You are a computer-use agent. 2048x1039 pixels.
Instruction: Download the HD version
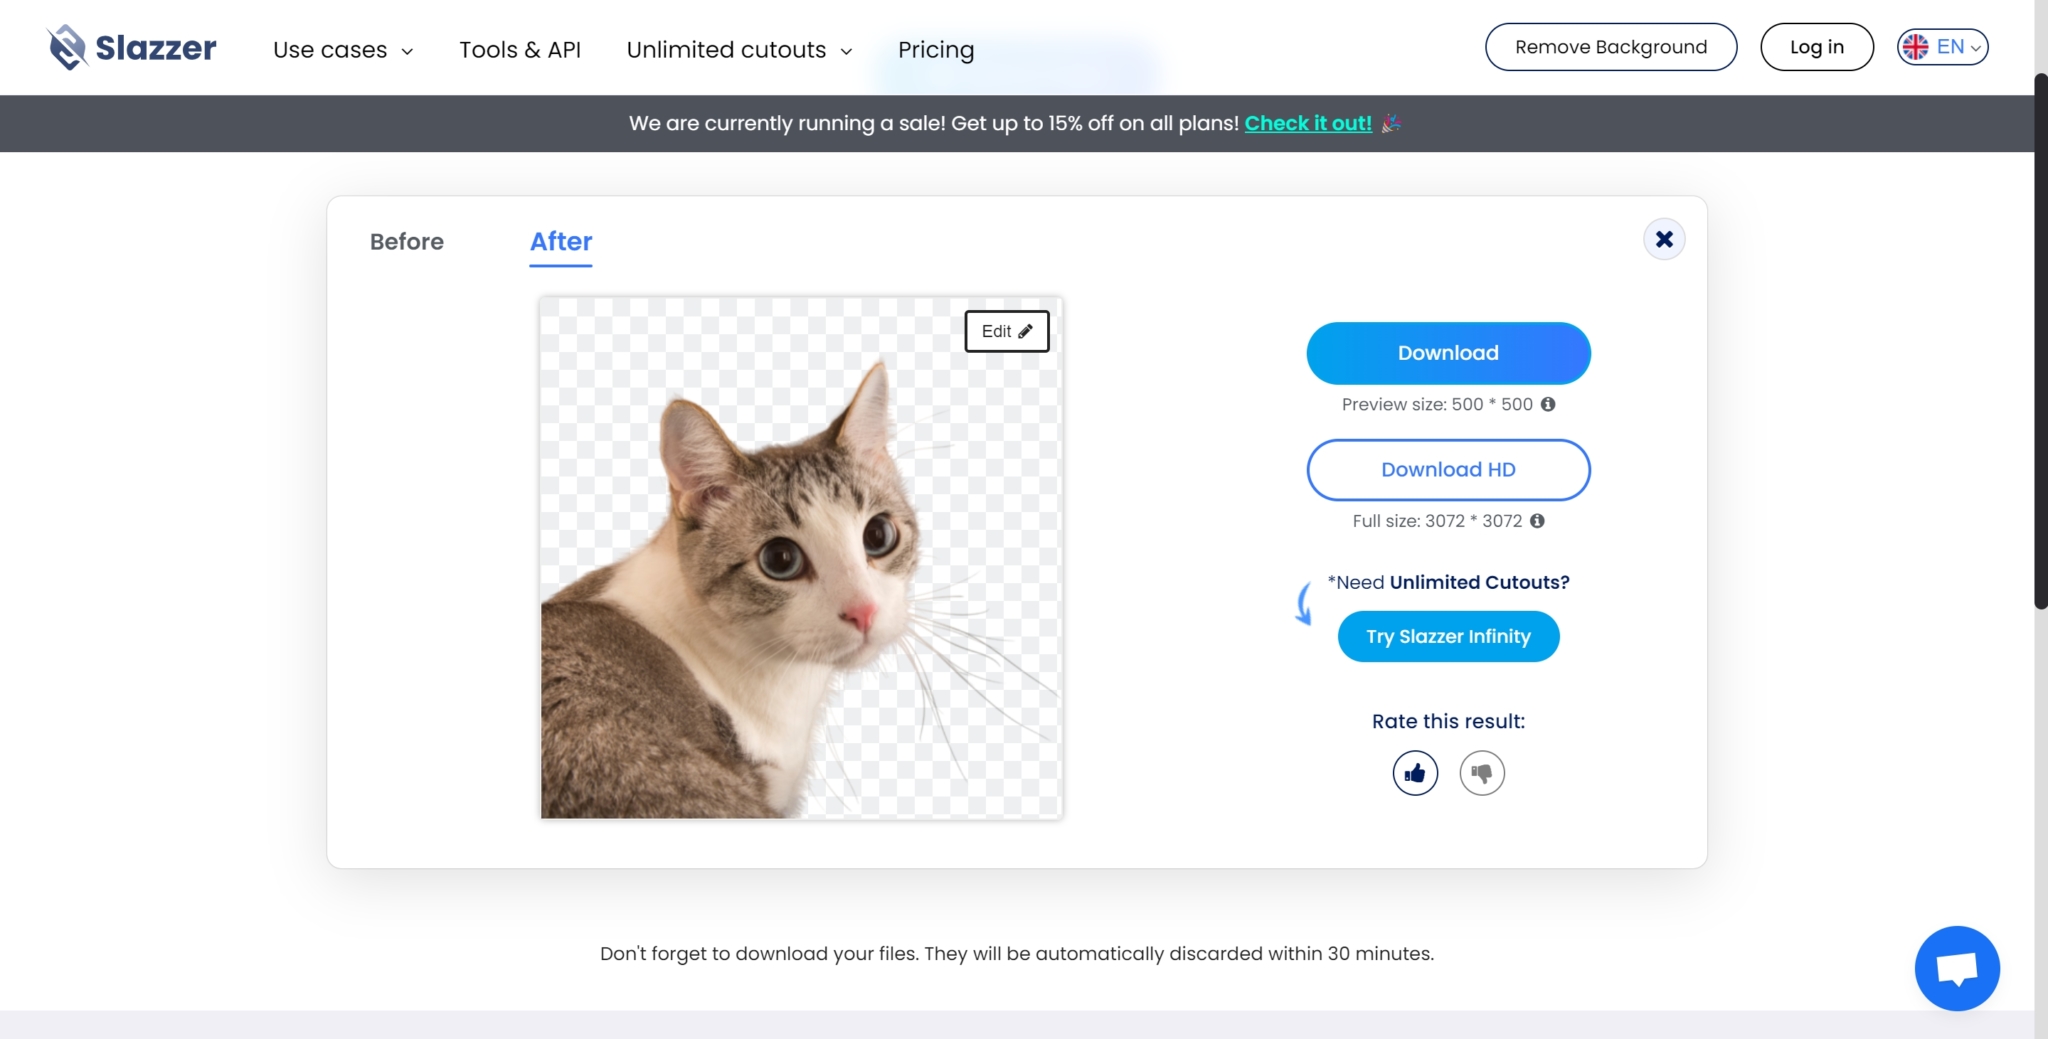coord(1447,469)
